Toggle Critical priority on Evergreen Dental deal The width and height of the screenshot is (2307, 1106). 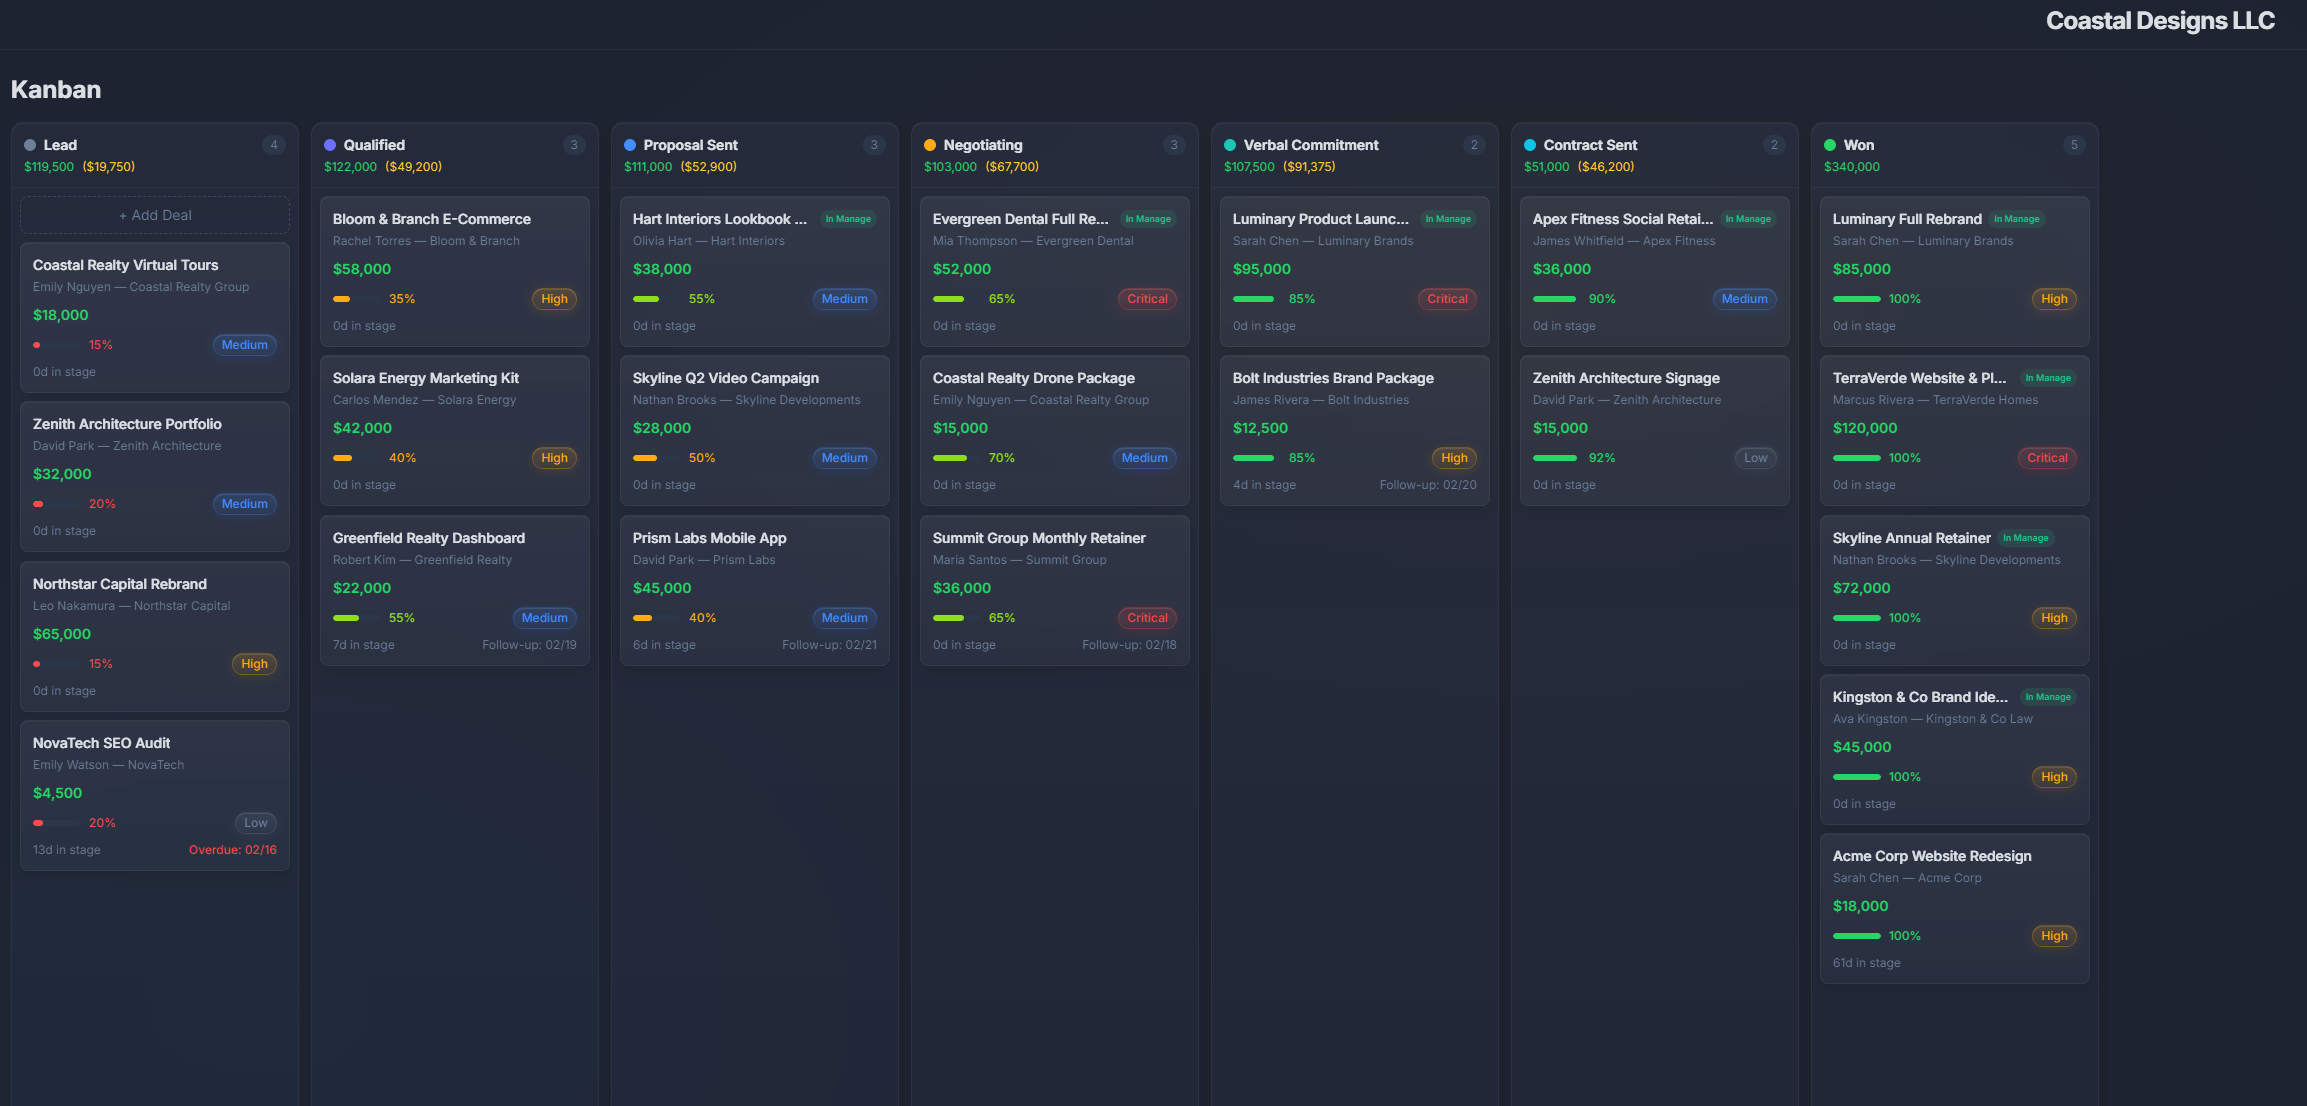tap(1147, 298)
